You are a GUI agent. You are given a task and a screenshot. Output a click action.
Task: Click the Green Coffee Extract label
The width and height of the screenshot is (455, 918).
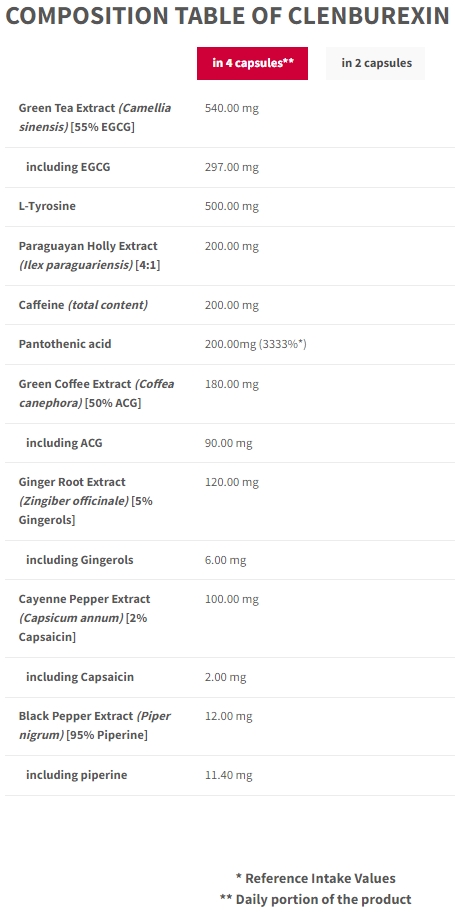coord(97,393)
